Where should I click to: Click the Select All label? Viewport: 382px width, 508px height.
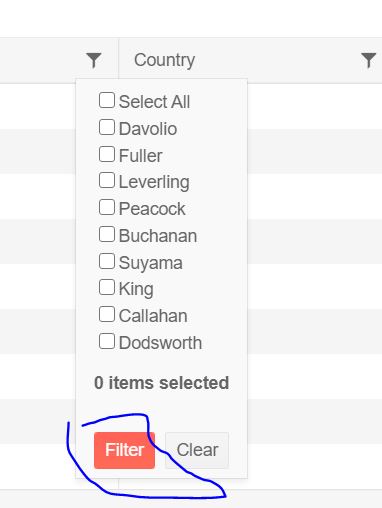coord(154,102)
